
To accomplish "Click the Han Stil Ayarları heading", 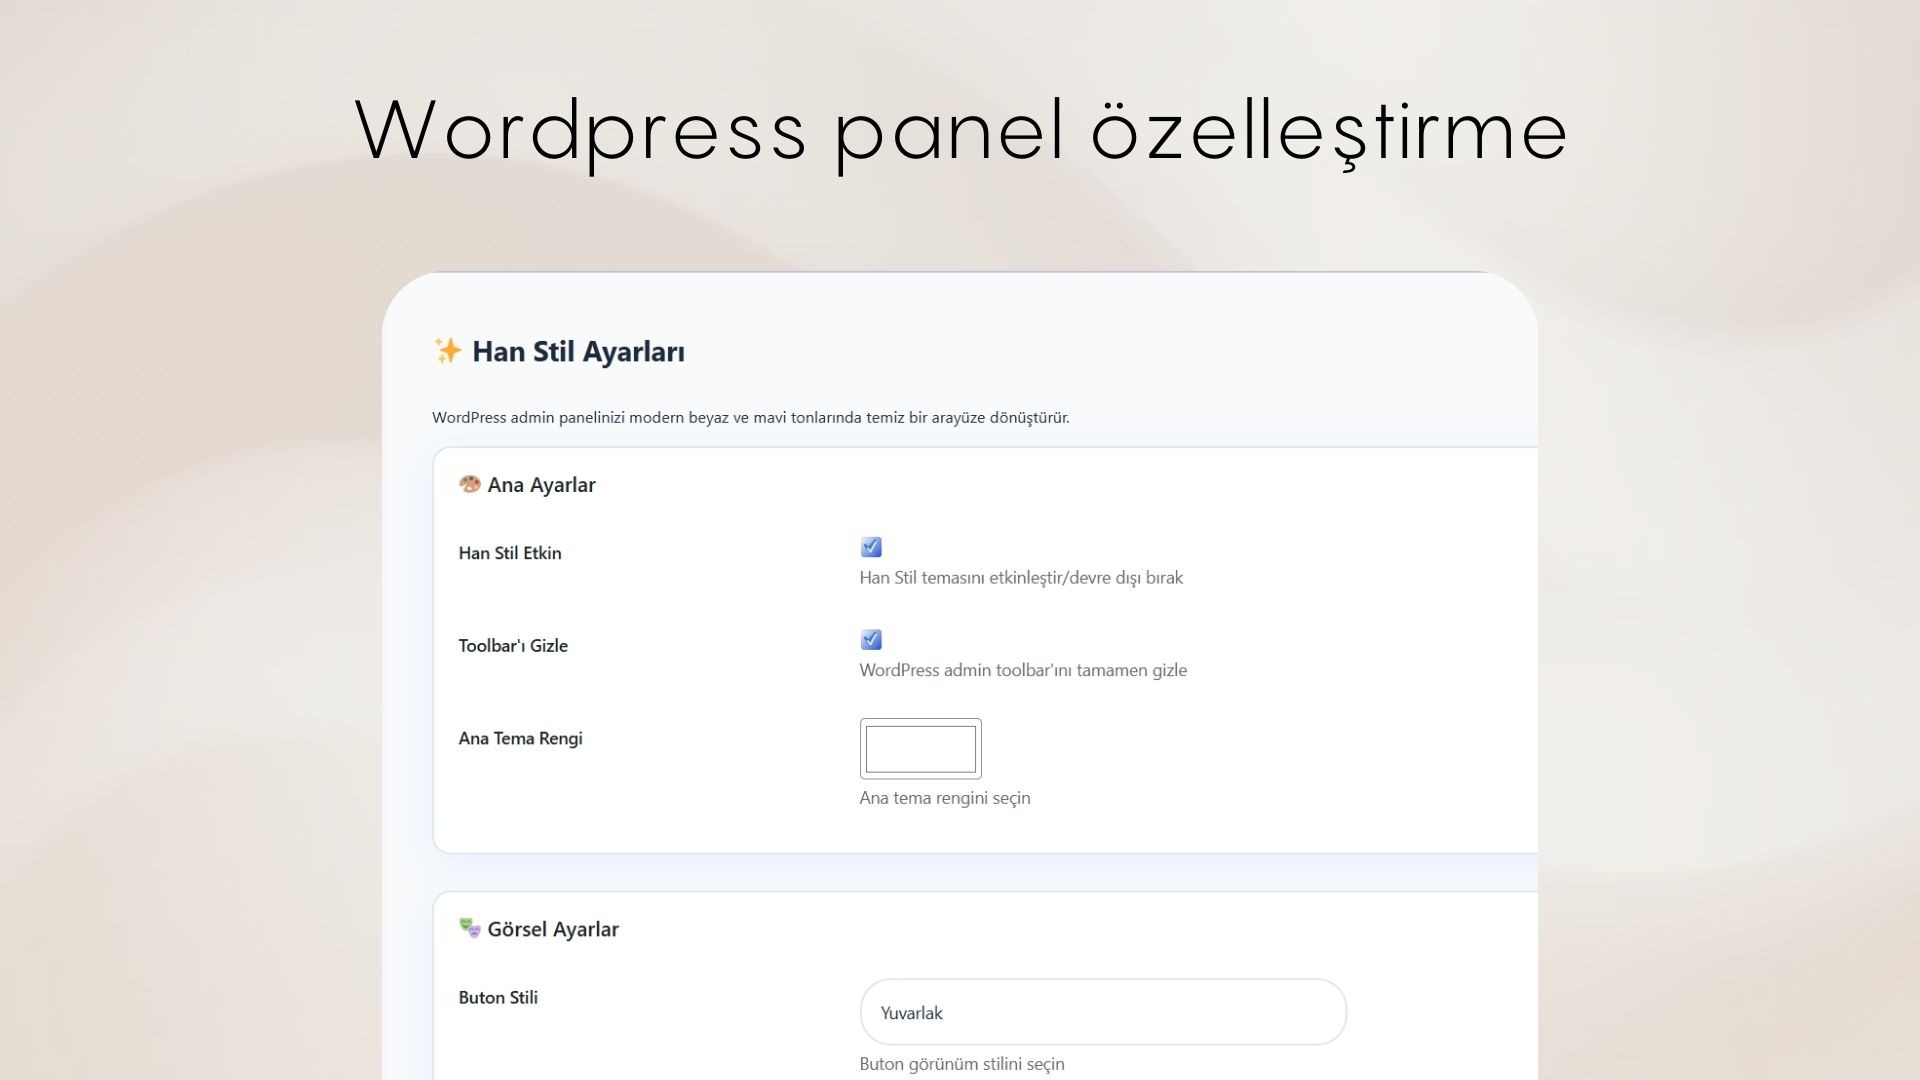I will (x=578, y=352).
